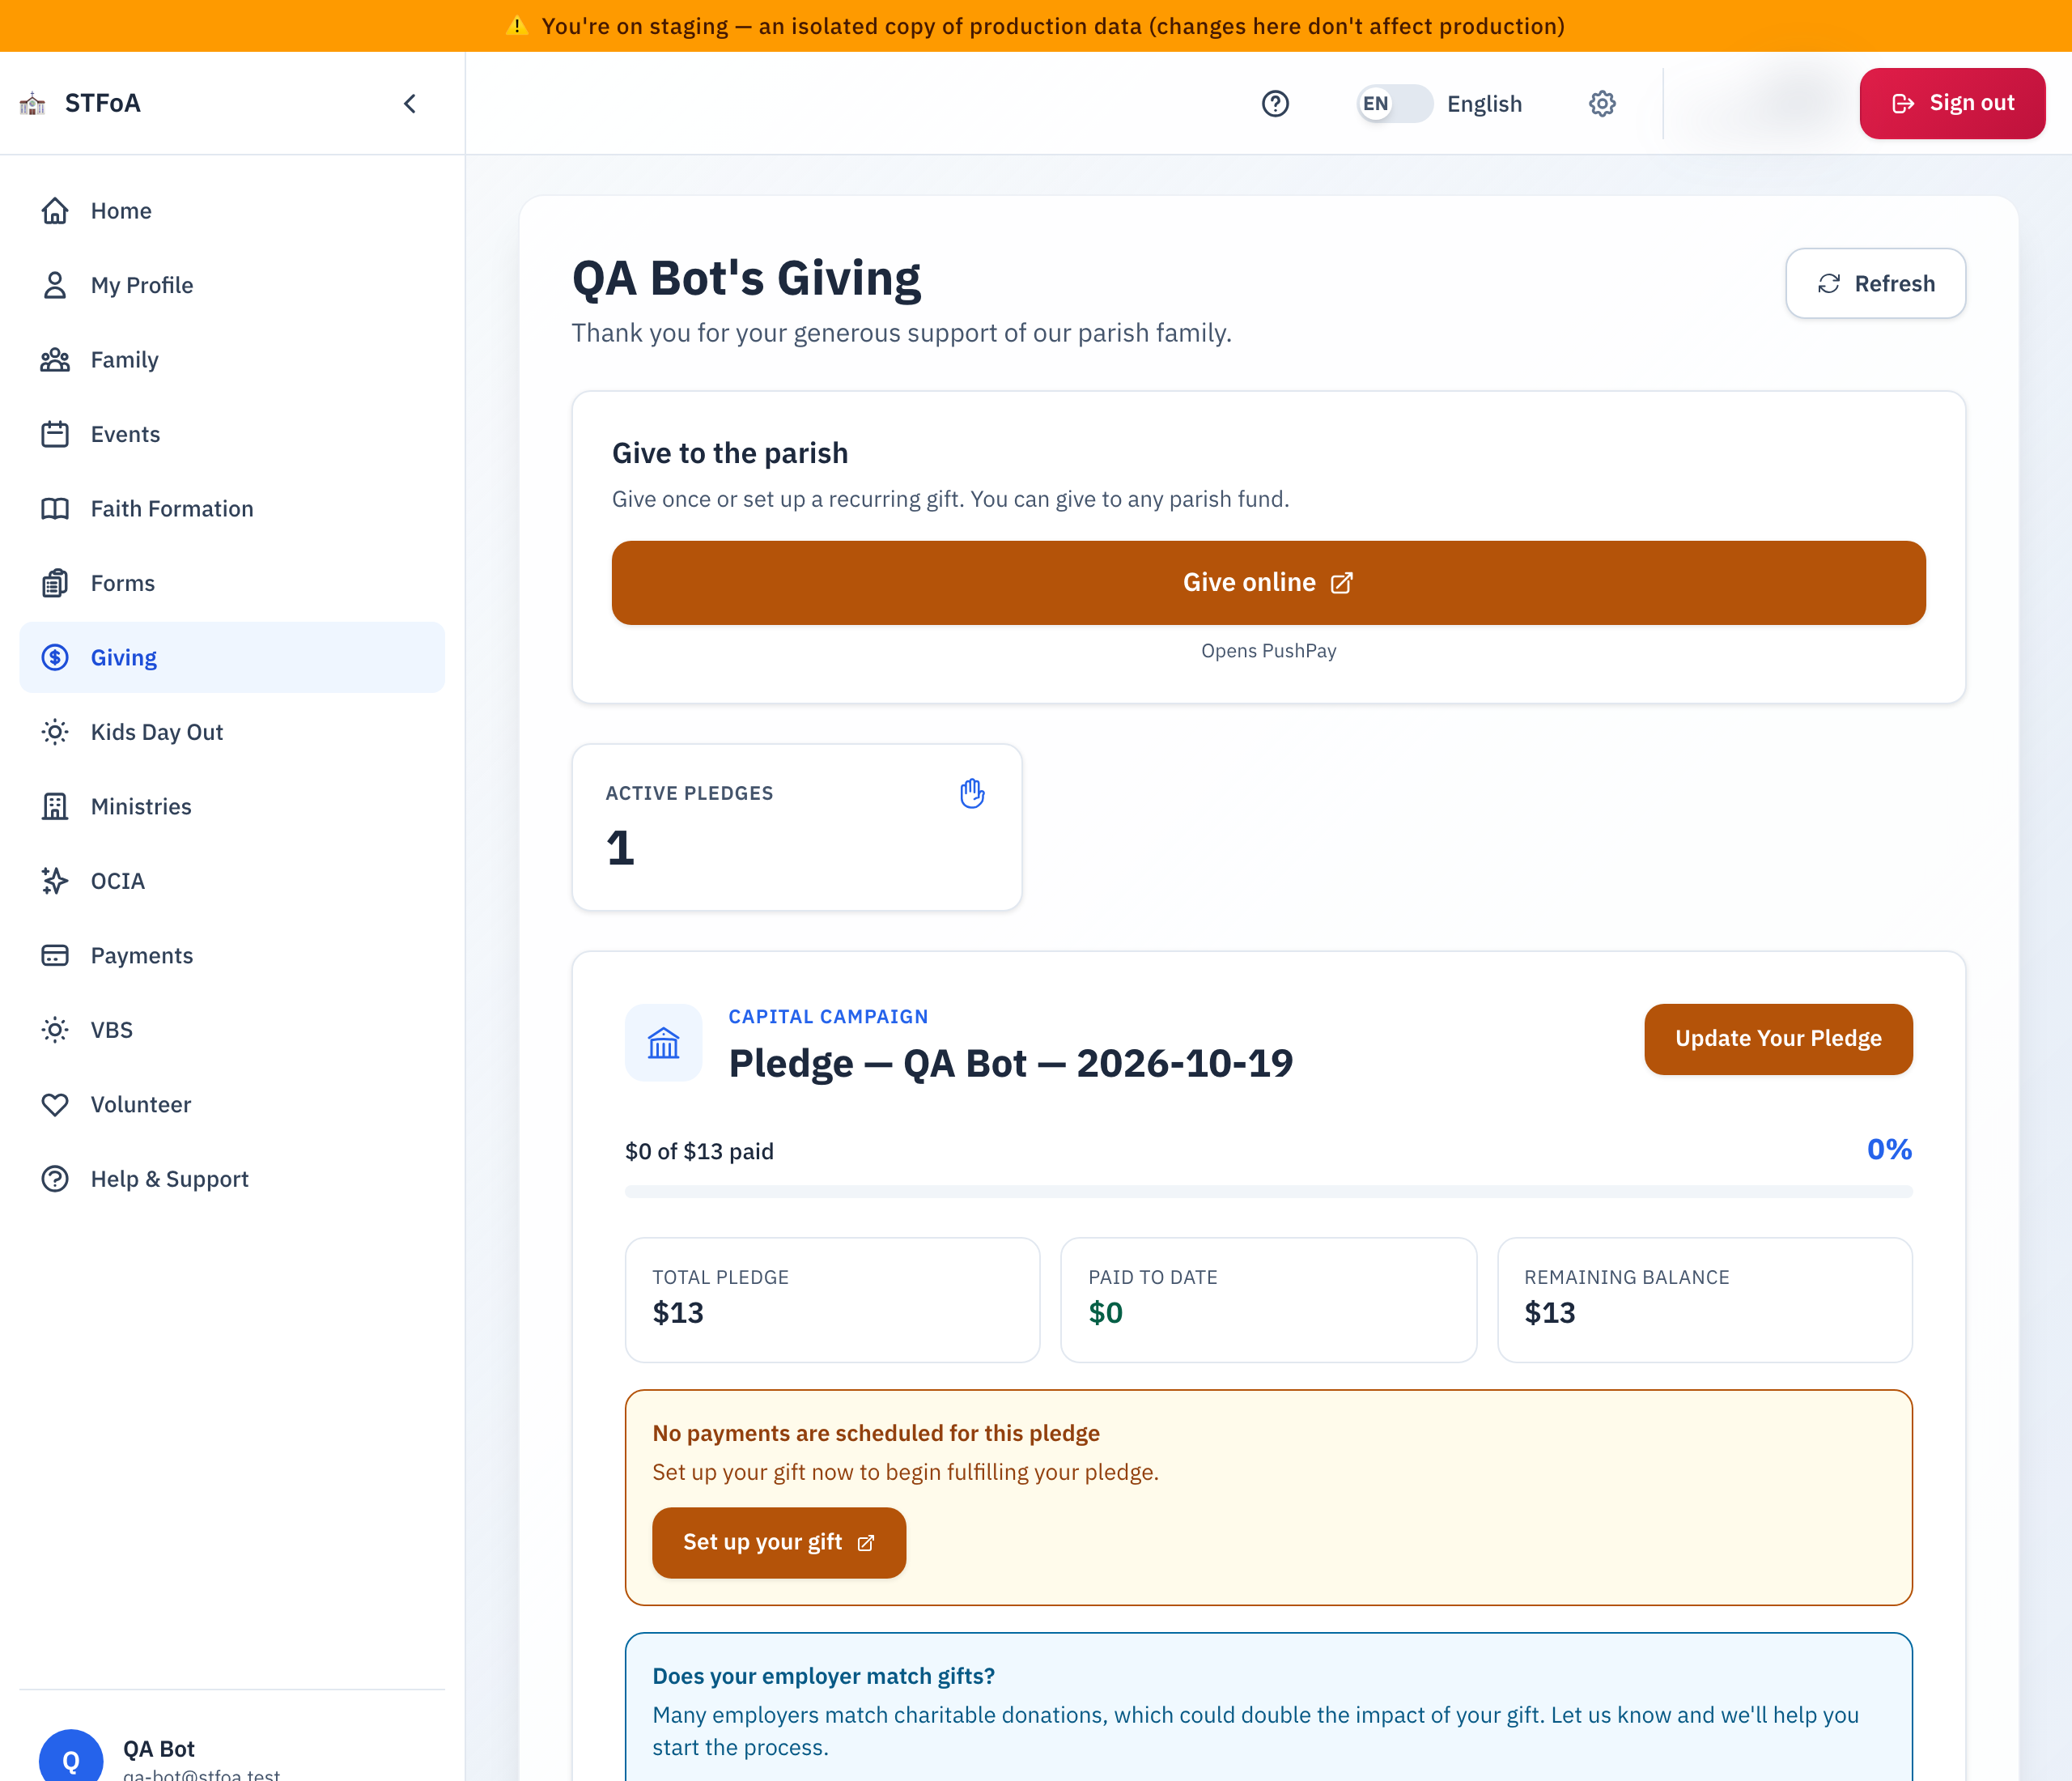Click the Events calendar icon
The height and width of the screenshot is (1781, 2072).
55,434
